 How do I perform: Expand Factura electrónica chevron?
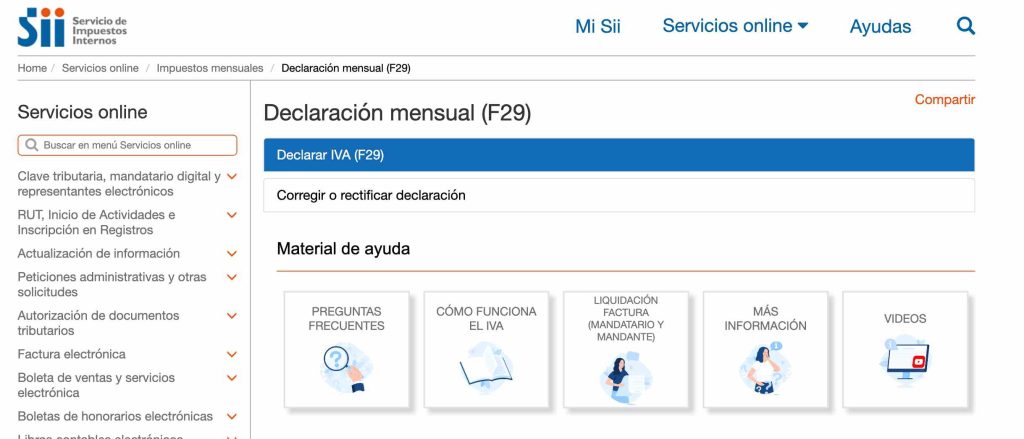[x=231, y=354]
